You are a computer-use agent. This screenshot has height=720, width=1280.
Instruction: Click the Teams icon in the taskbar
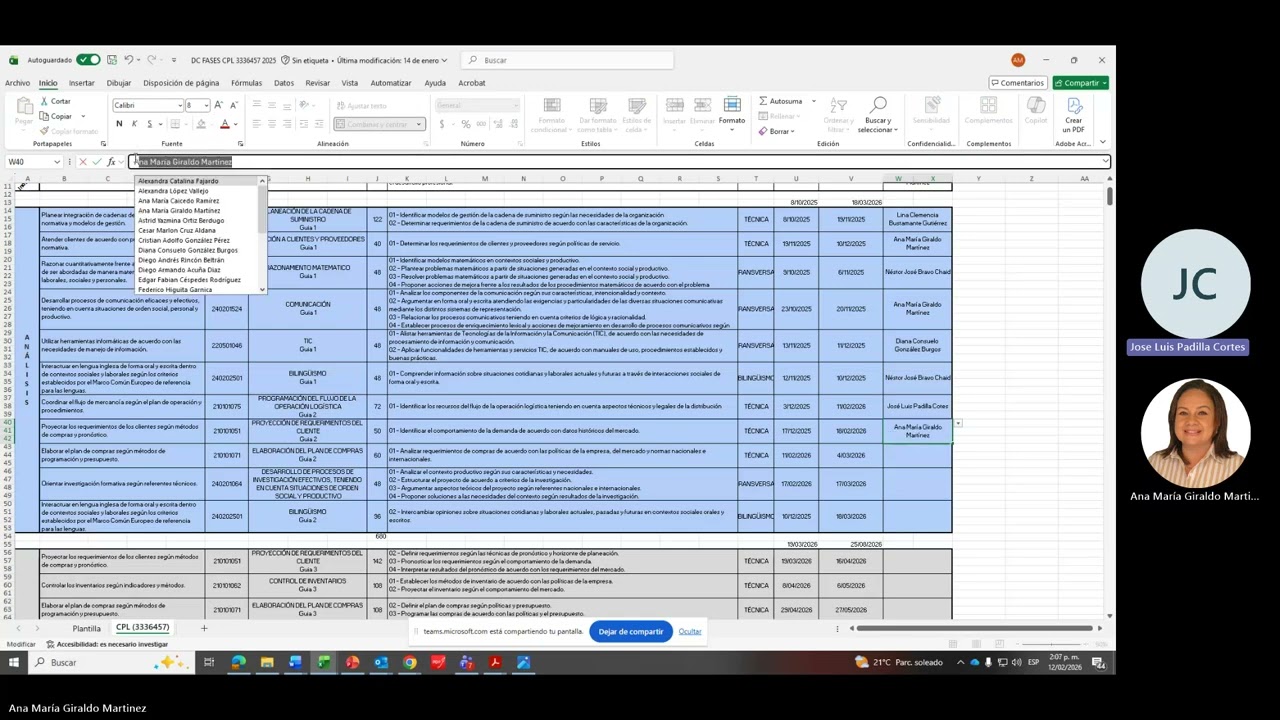tap(467, 662)
